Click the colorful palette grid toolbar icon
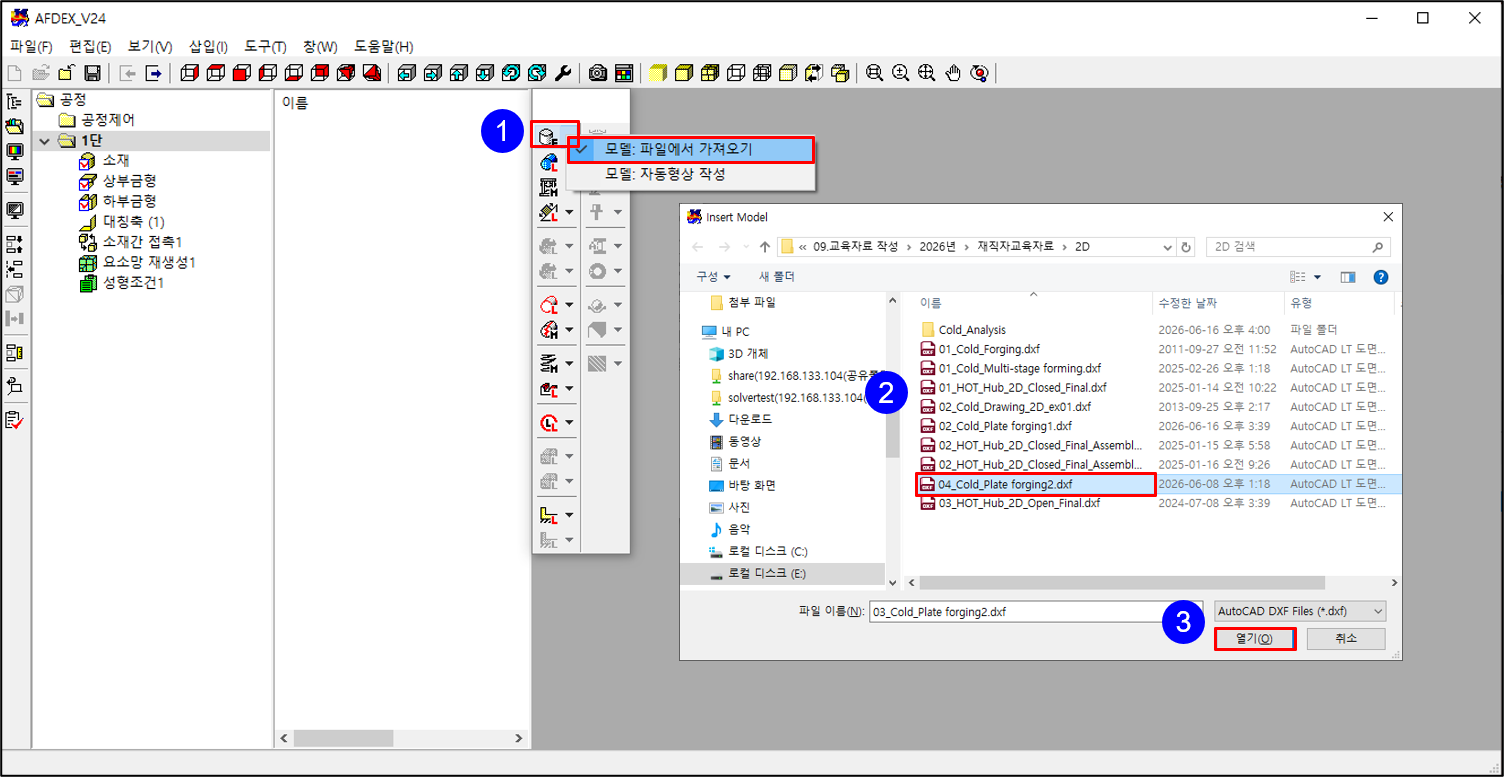 (623, 73)
